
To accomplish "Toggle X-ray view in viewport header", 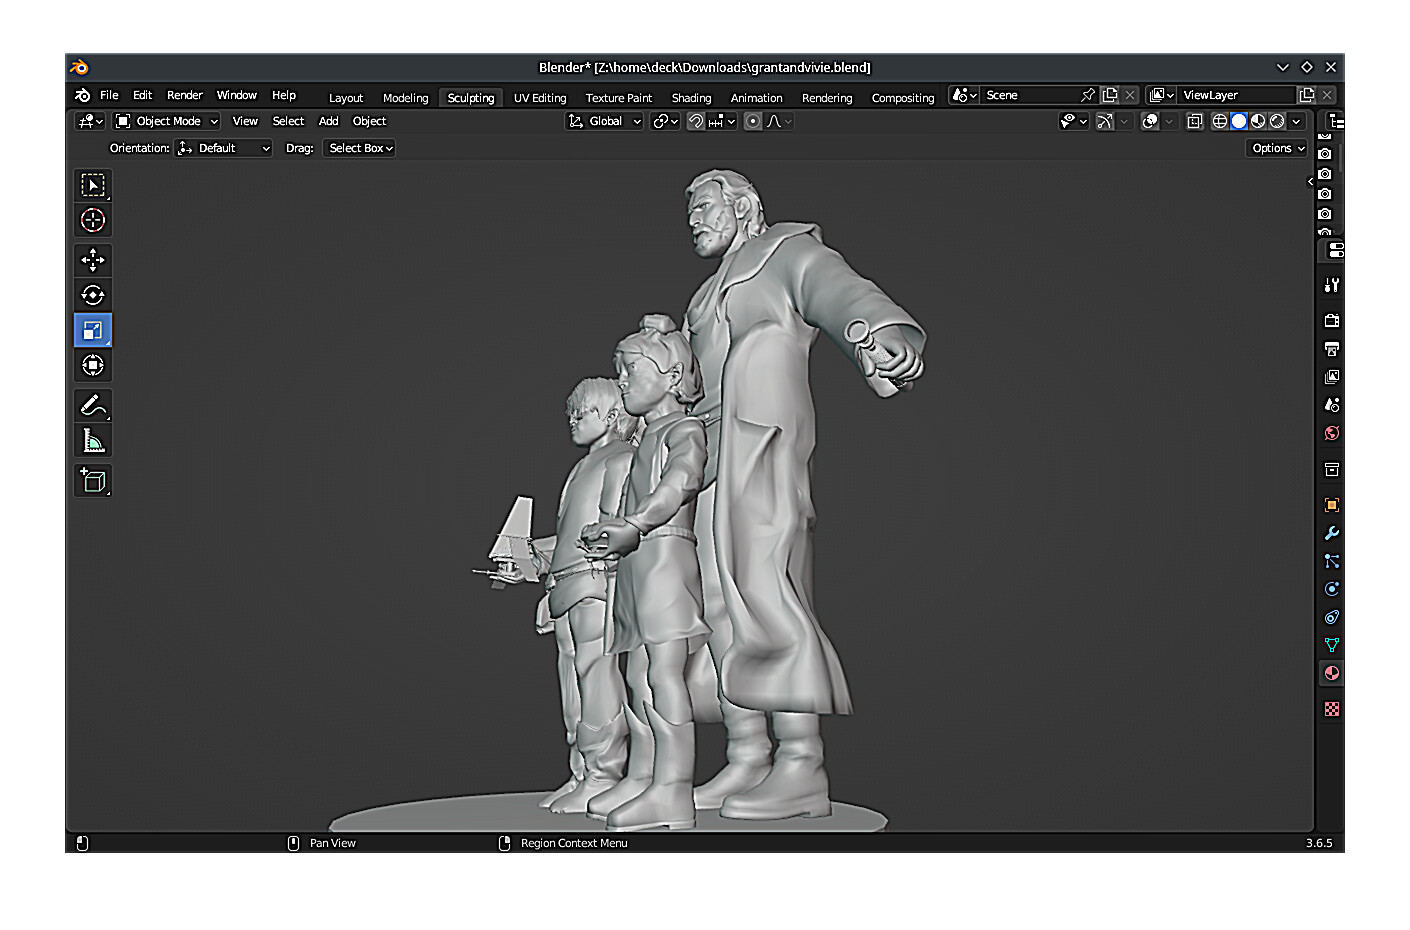I will pyautogui.click(x=1194, y=121).
